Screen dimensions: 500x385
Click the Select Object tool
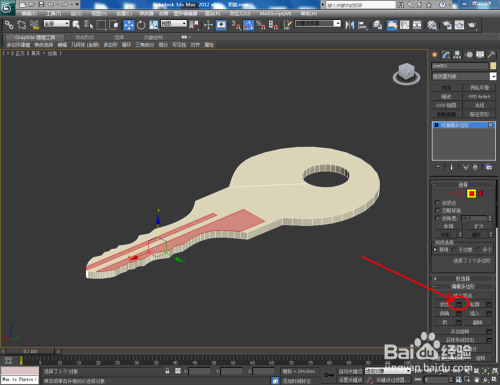76,25
